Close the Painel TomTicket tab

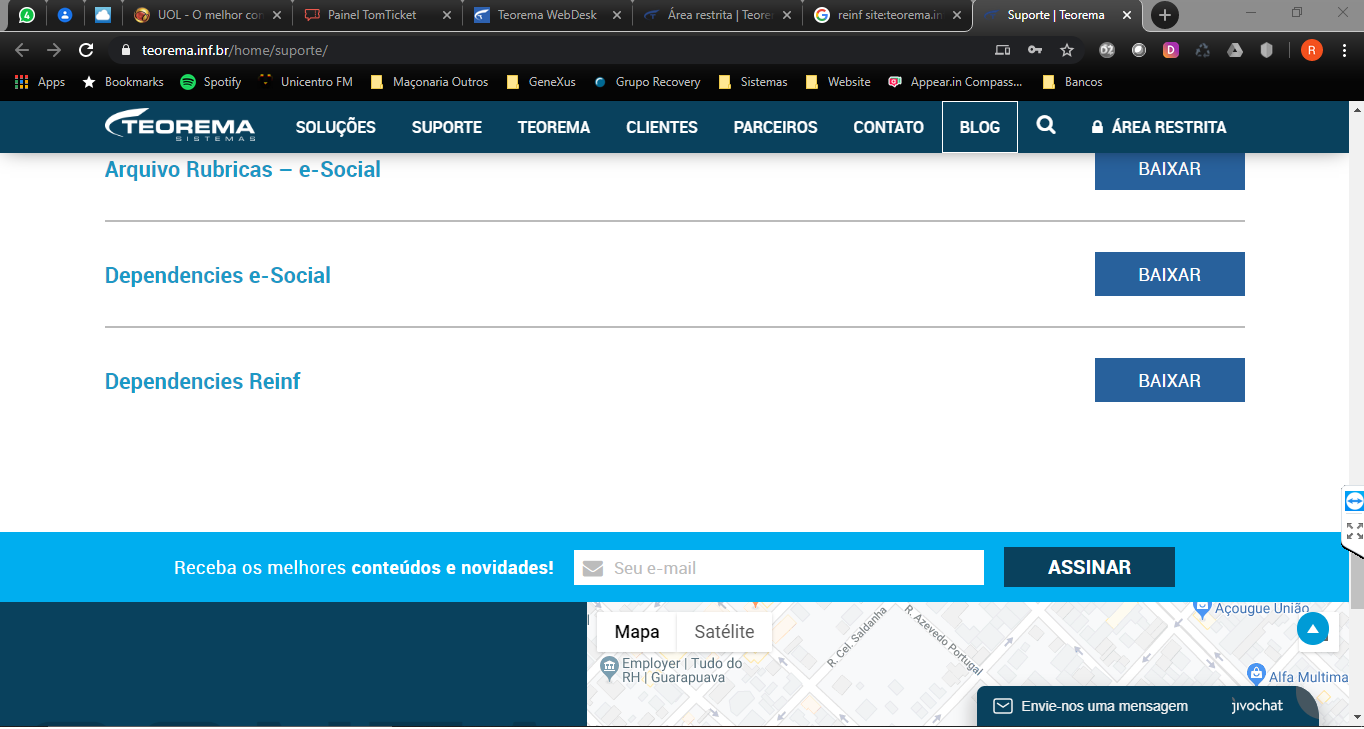[447, 15]
